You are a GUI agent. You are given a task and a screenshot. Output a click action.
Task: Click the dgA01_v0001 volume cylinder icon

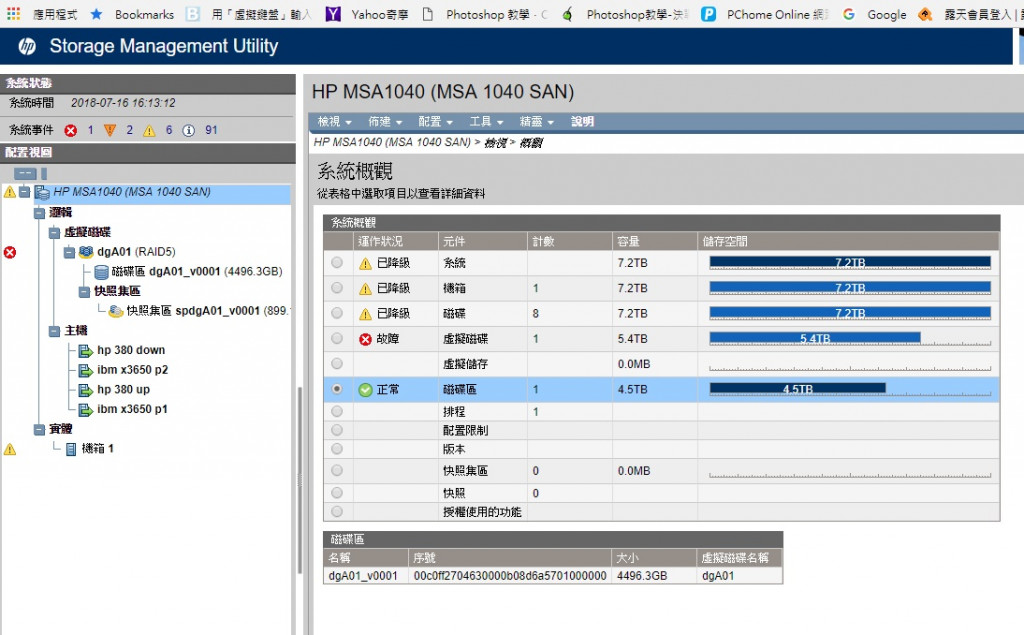click(101, 272)
